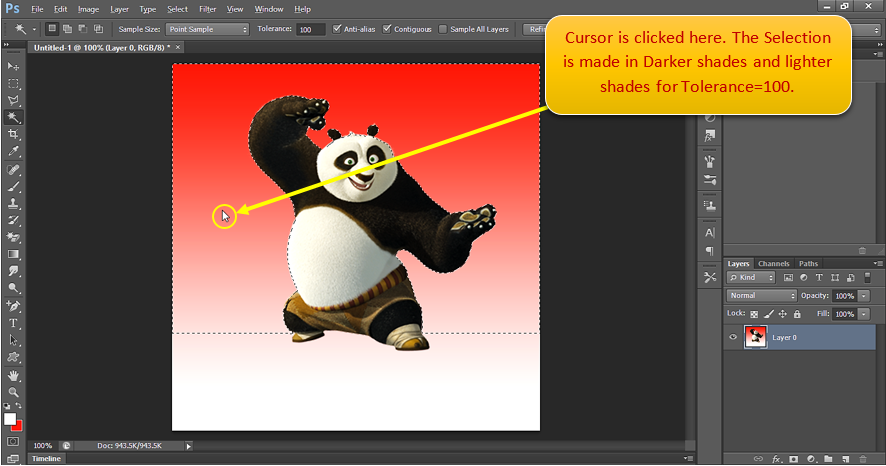
Task: Select the Smudge tool
Action: (x=13, y=271)
